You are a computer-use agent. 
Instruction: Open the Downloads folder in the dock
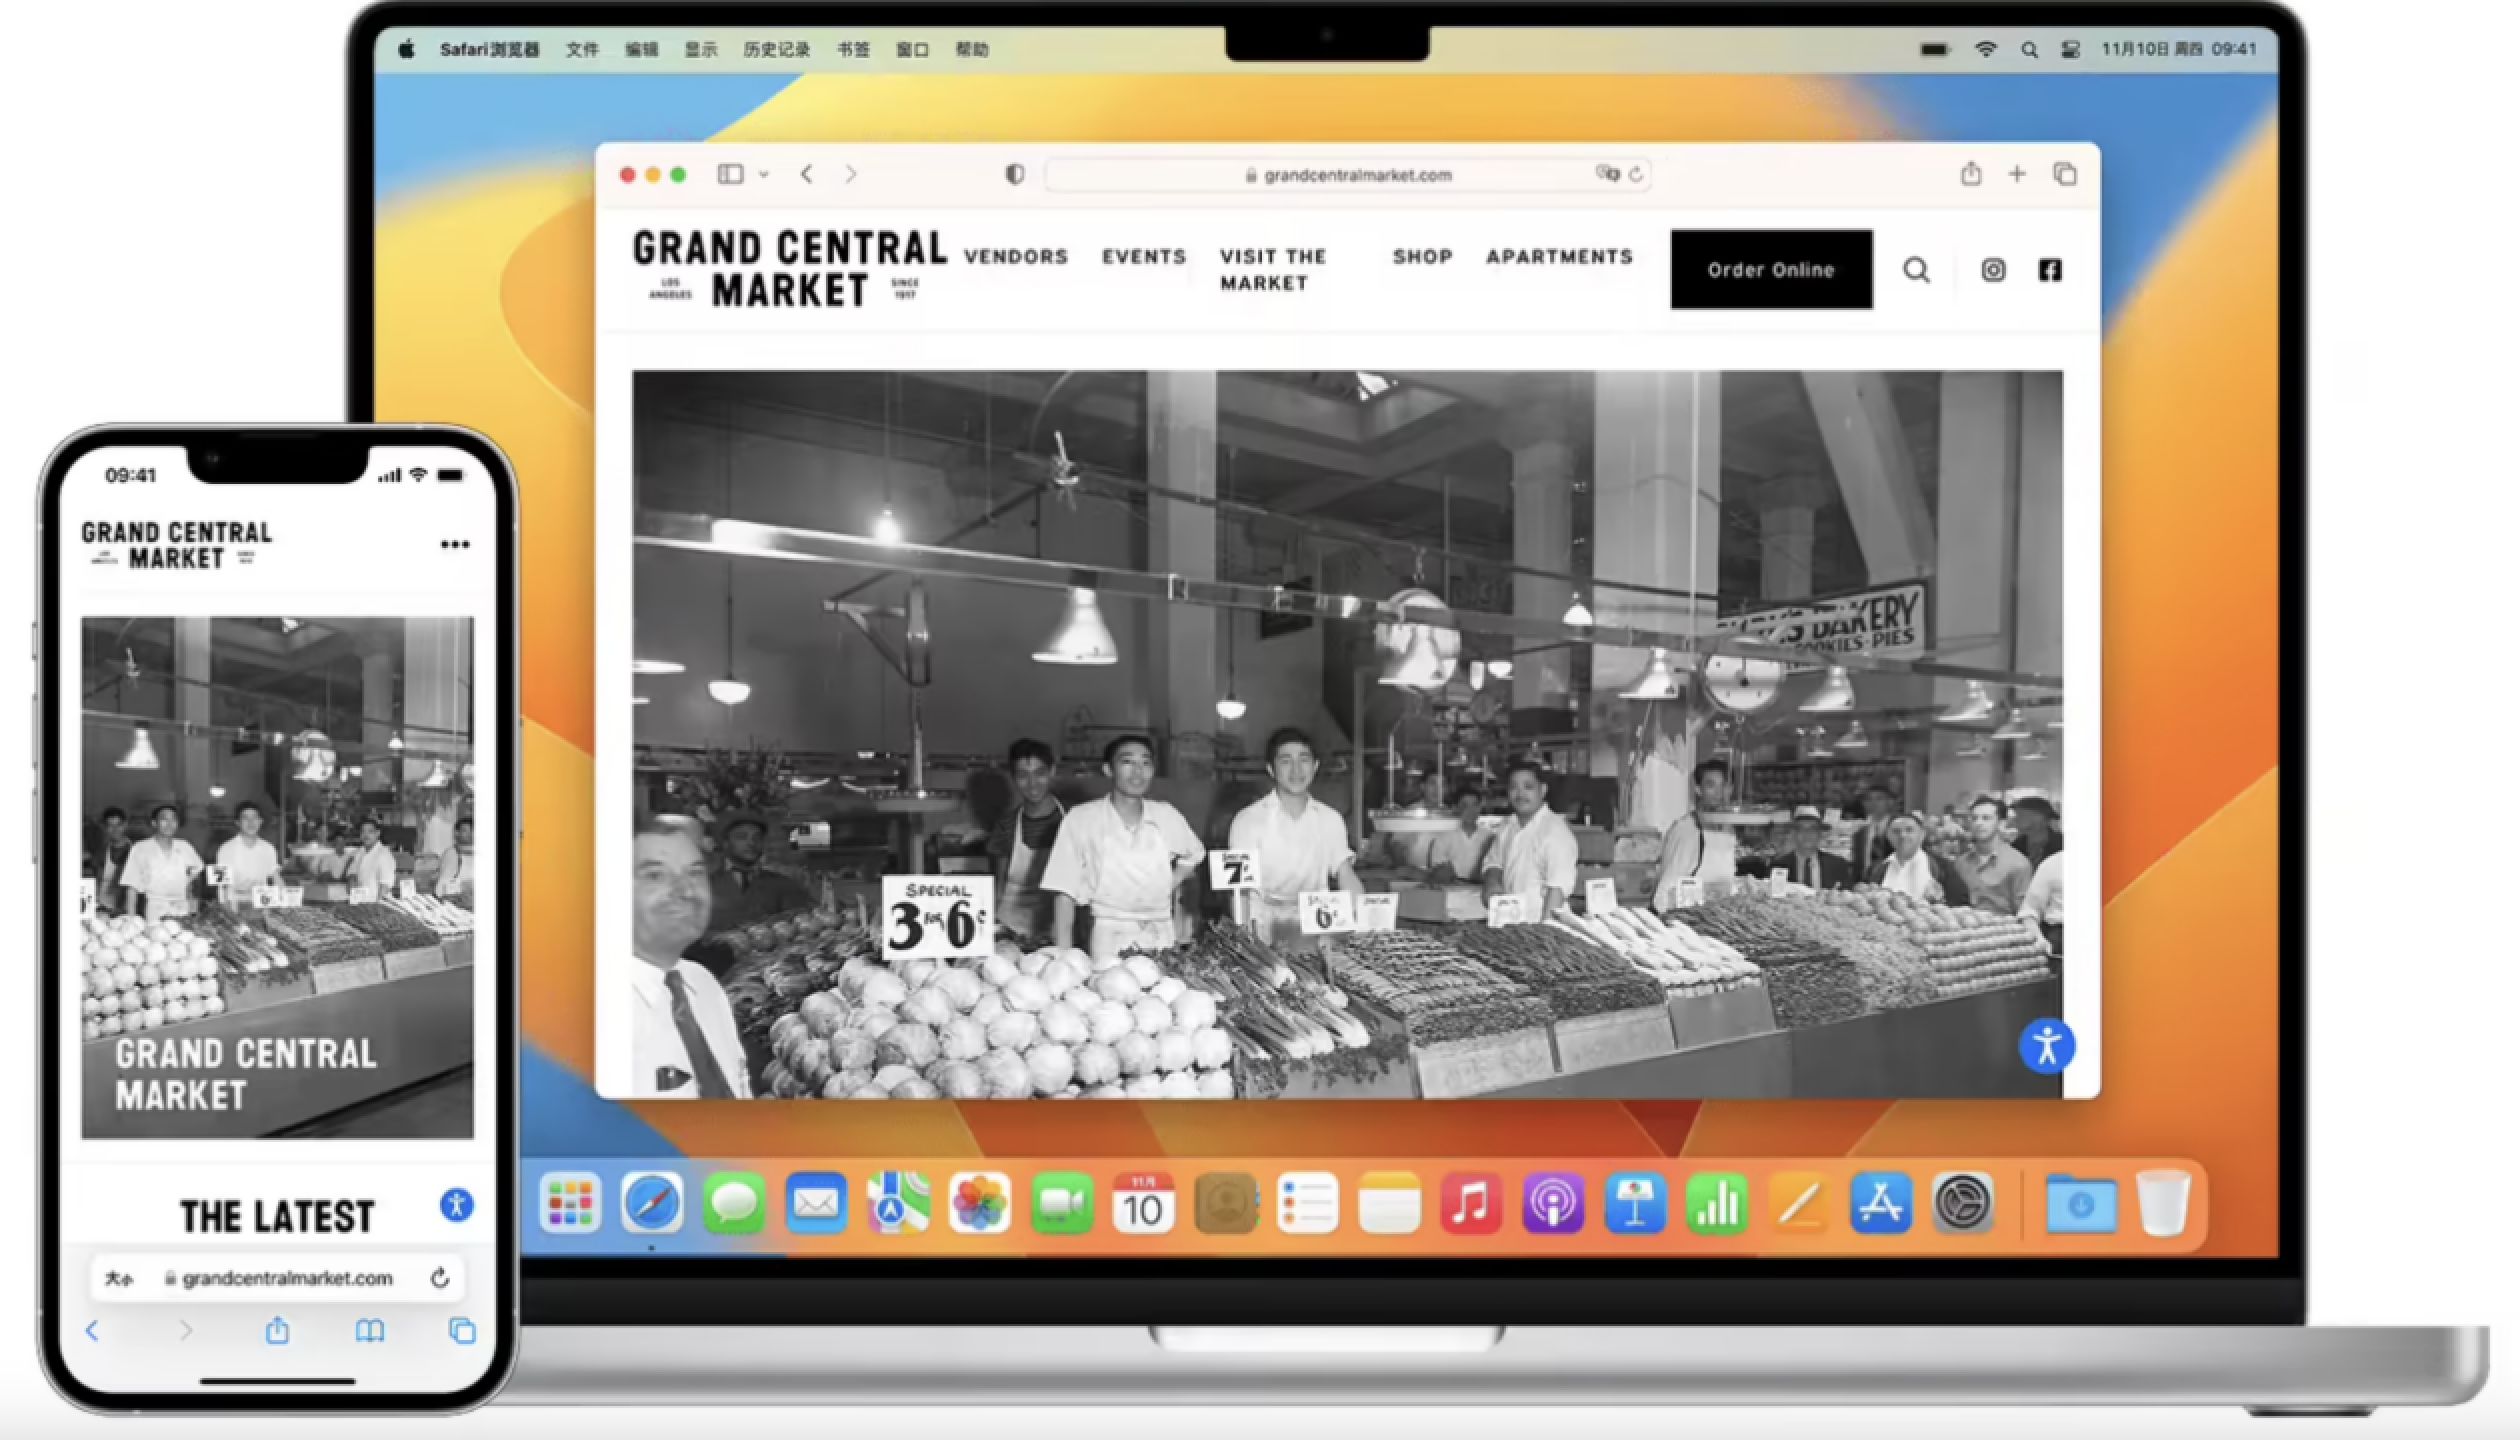[2081, 1205]
